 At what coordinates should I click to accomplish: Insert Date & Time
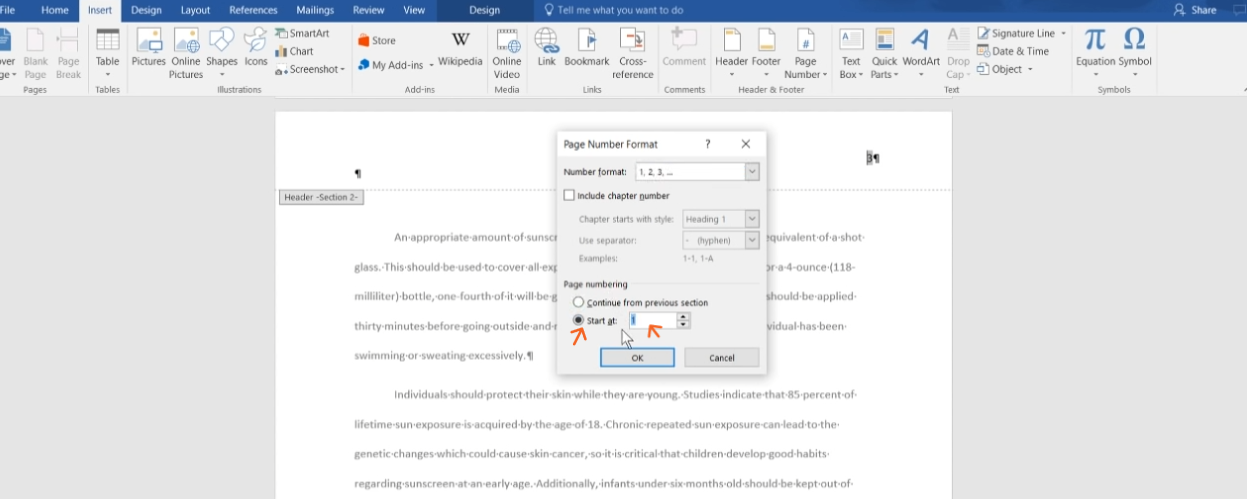[1013, 51]
